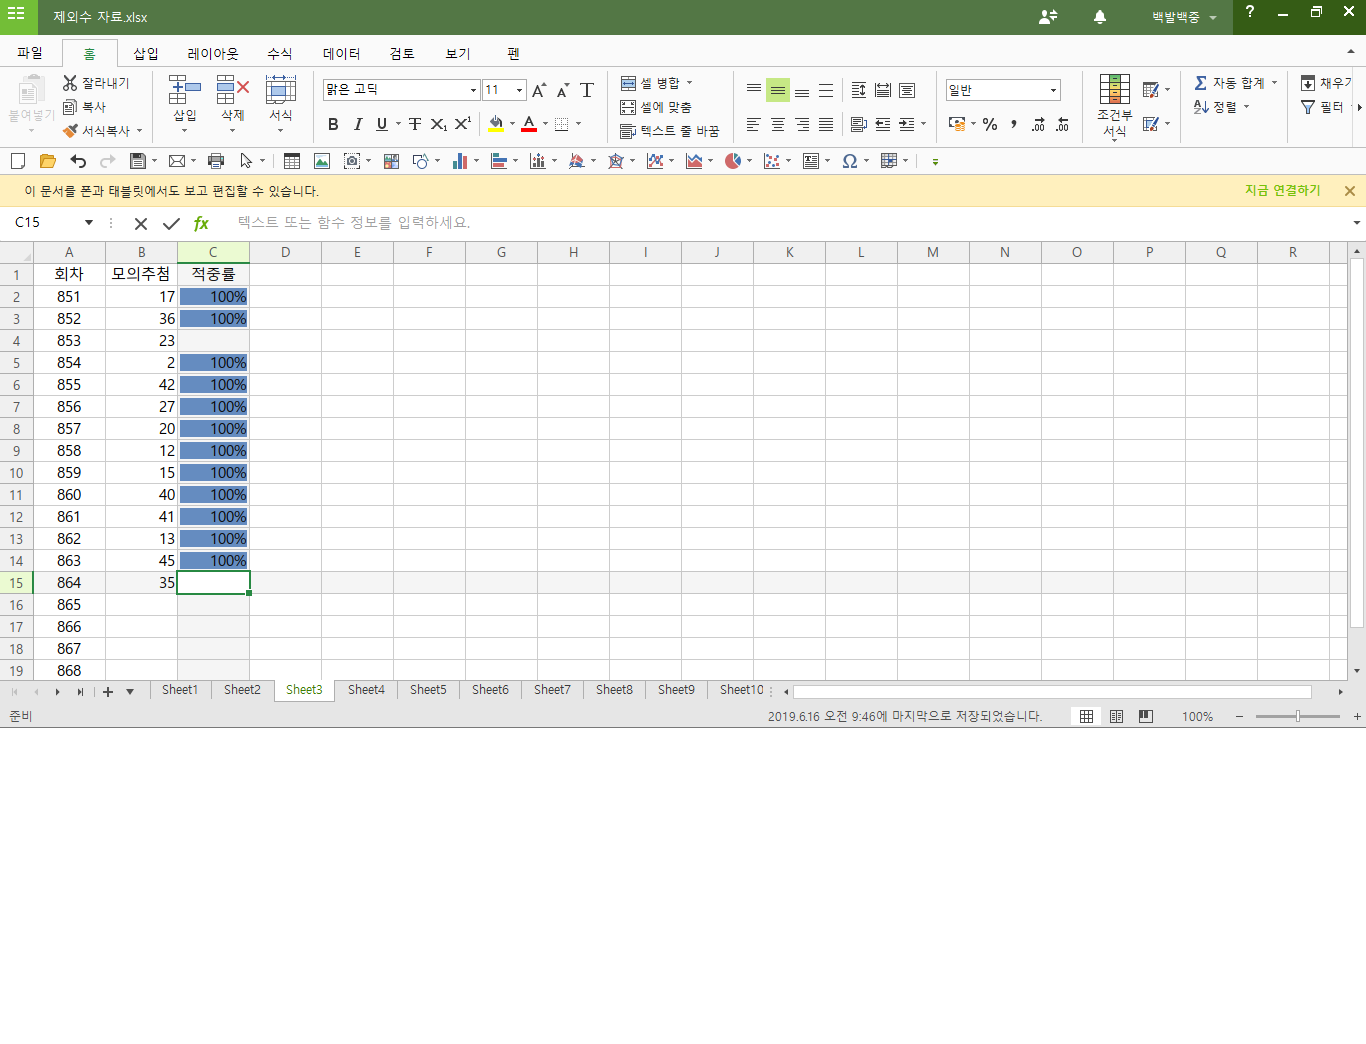Switch to Sheet5 tab

[428, 690]
